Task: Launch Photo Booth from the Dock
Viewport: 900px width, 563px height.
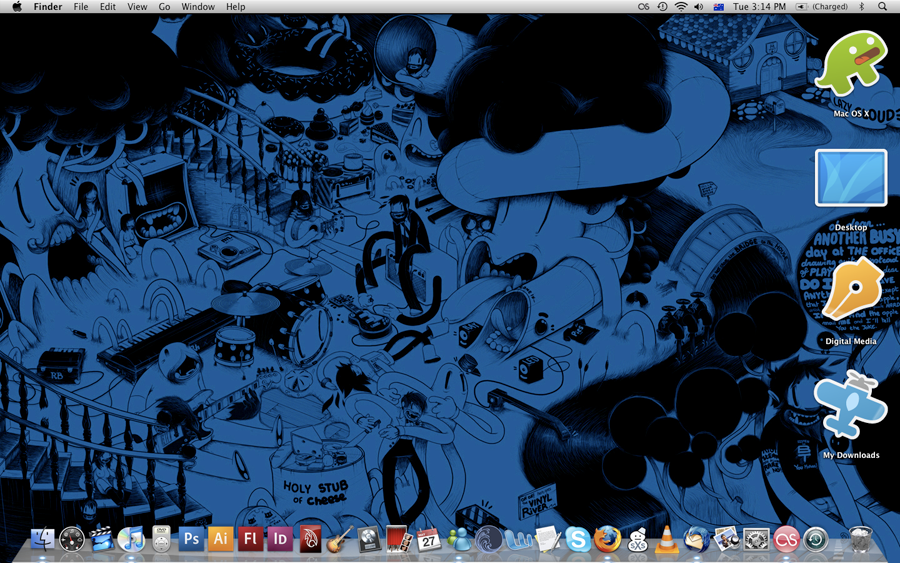Action: point(399,539)
